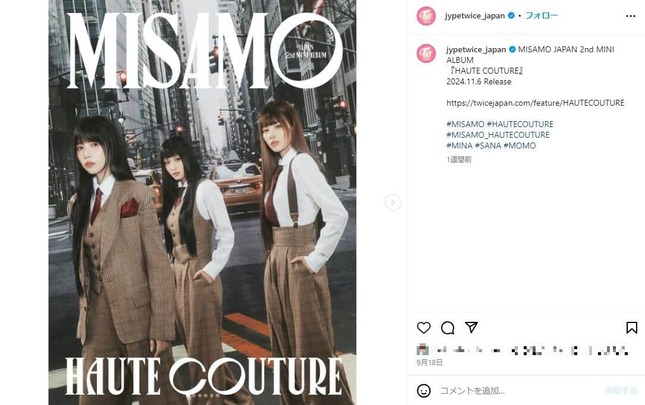Select the #MOMO hashtag
Image resolution: width=645 pixels, height=405 pixels.
click(x=520, y=145)
